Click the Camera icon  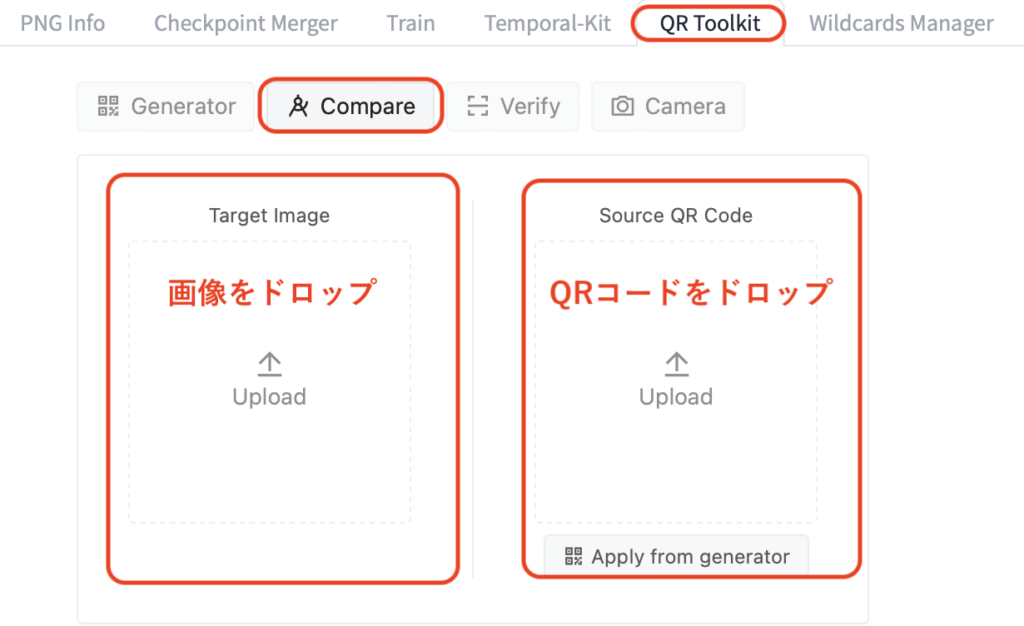click(x=623, y=106)
